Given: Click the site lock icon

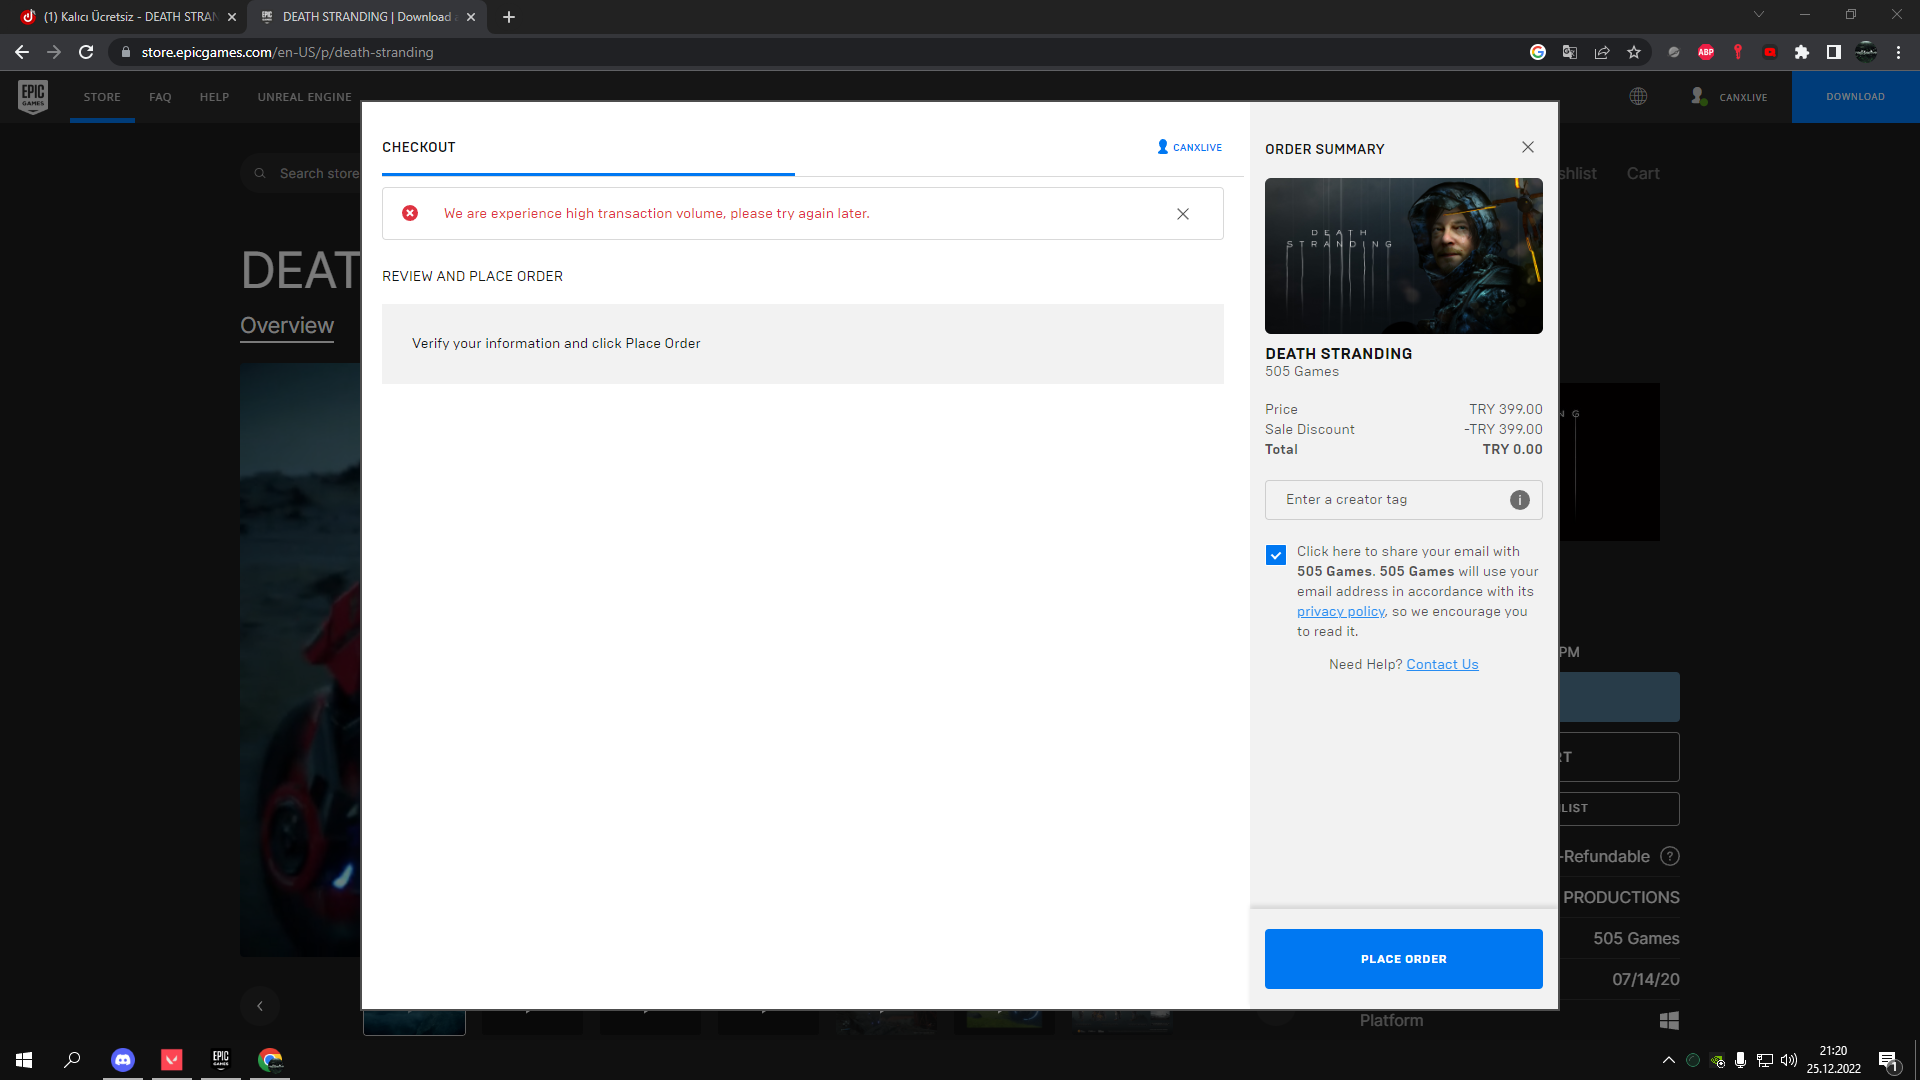Looking at the screenshot, I should click(125, 52).
